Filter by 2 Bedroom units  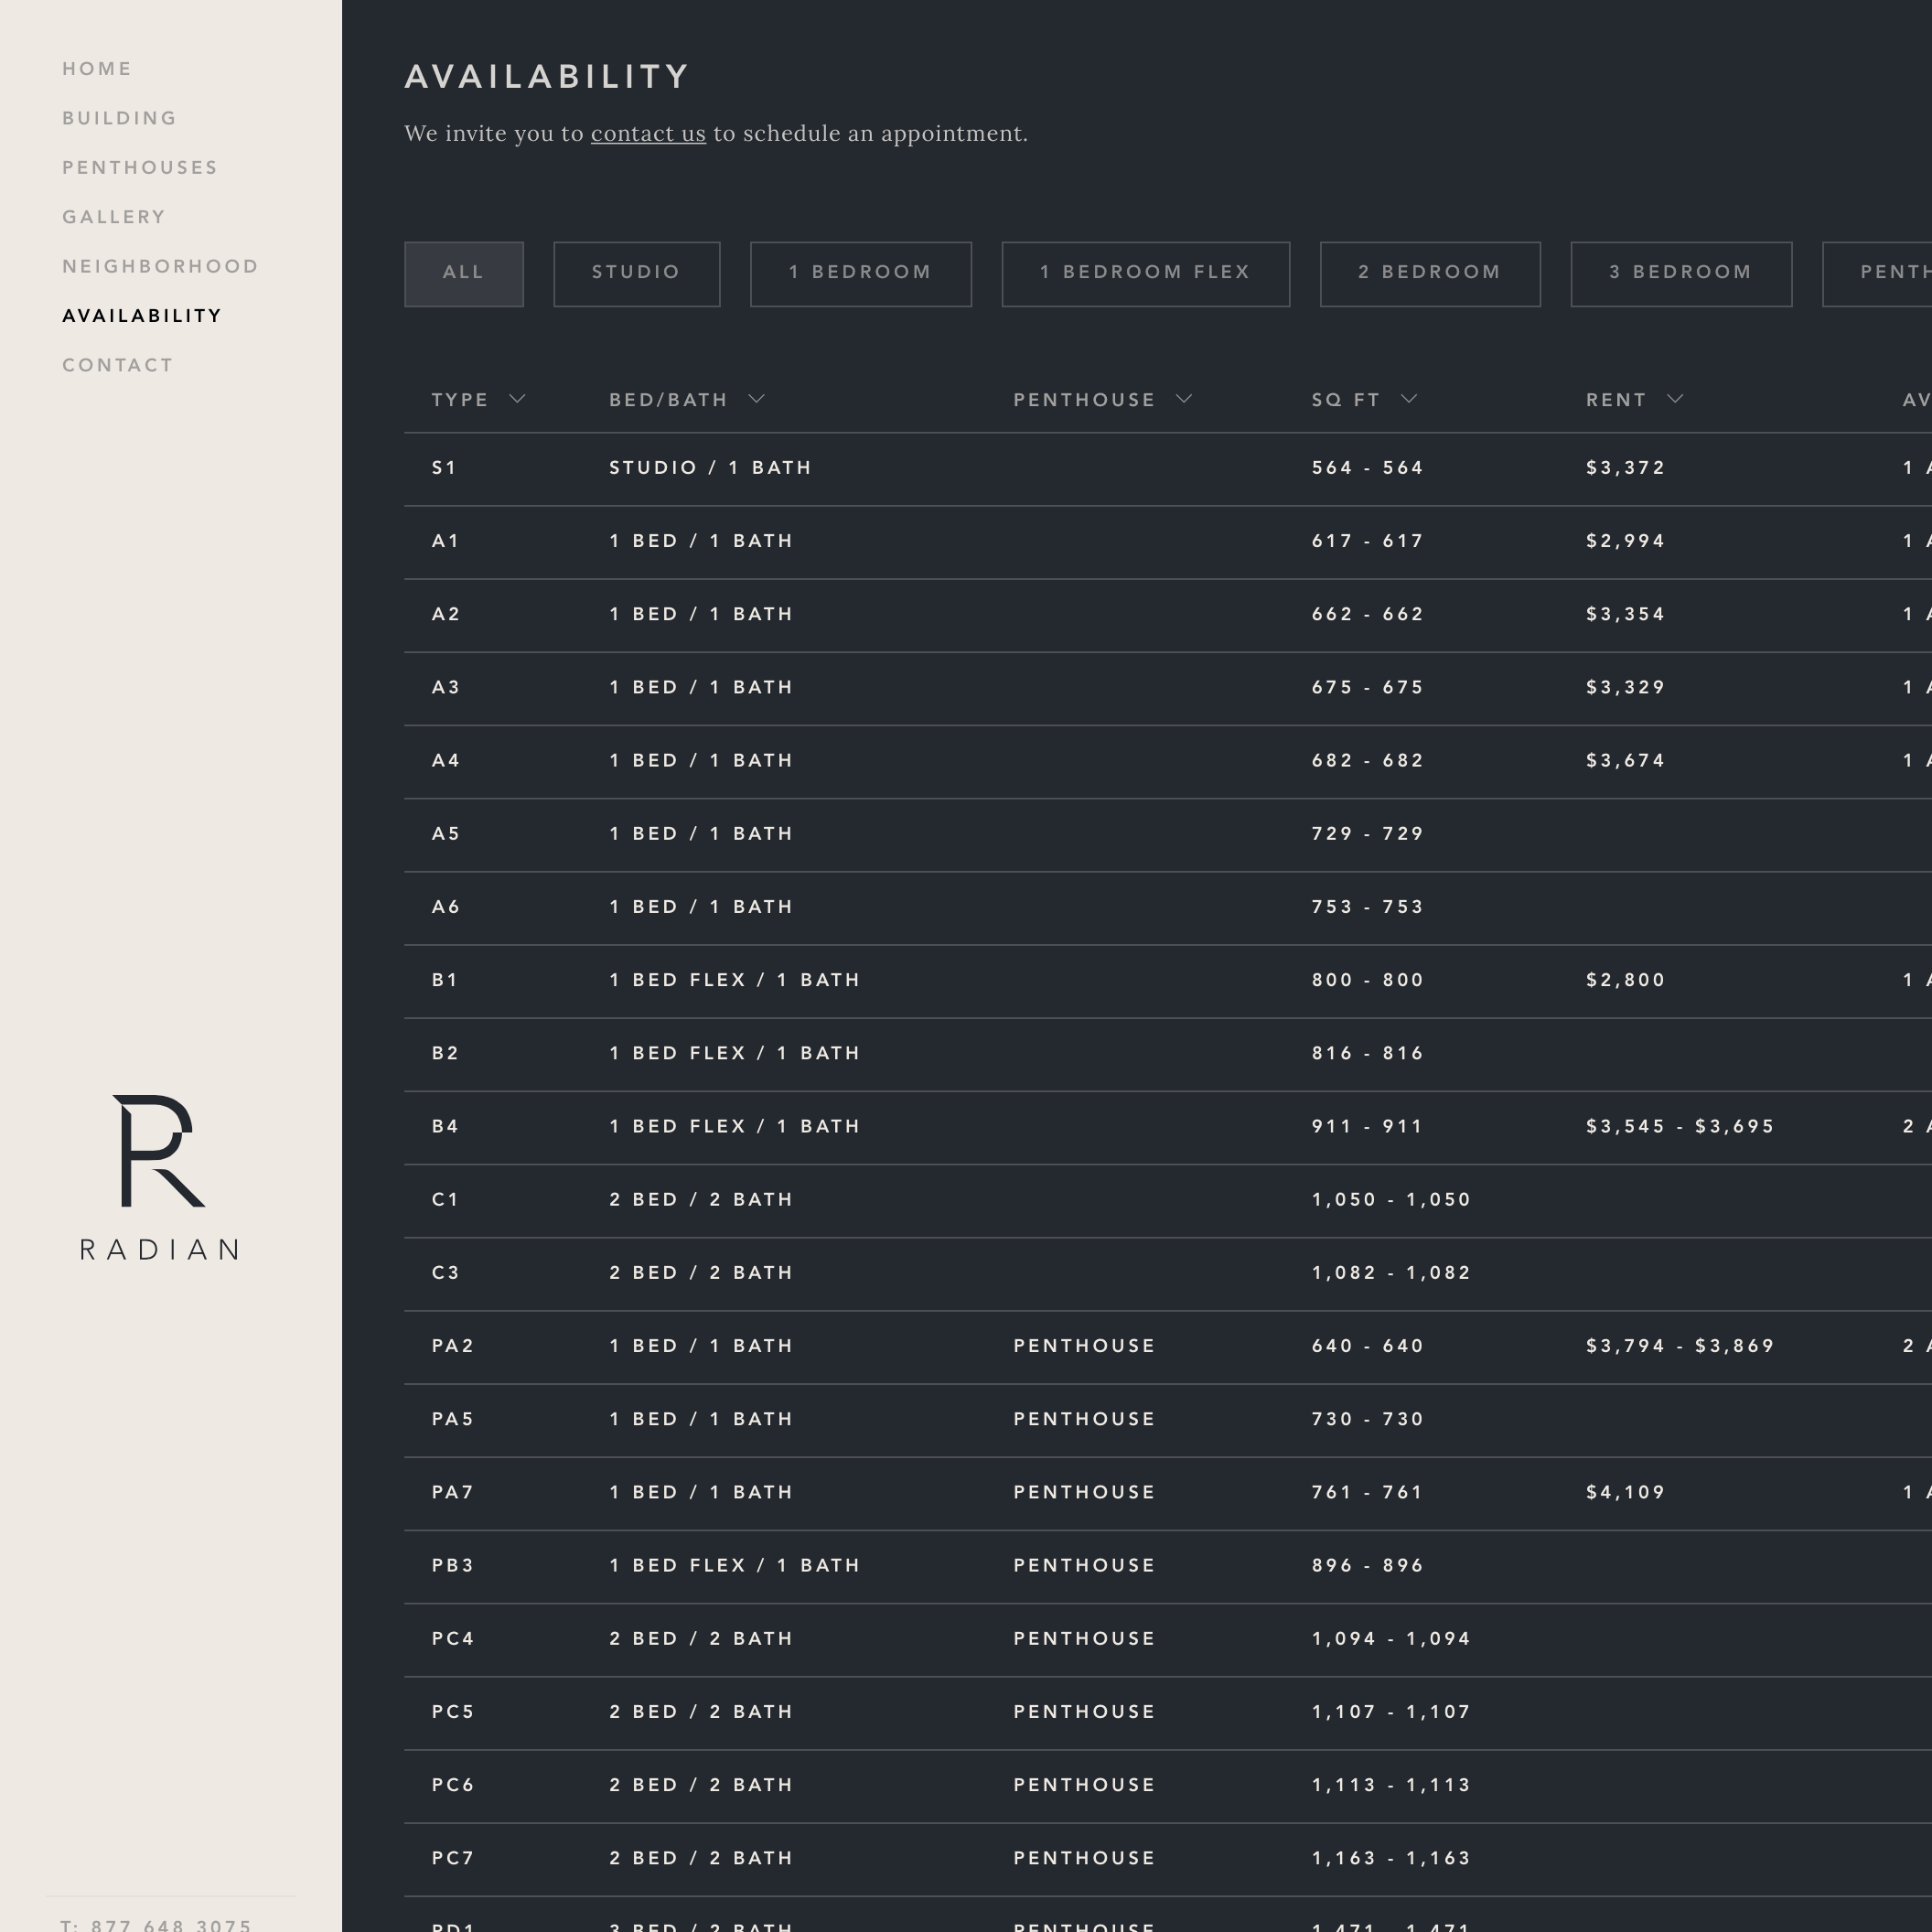pos(1430,274)
